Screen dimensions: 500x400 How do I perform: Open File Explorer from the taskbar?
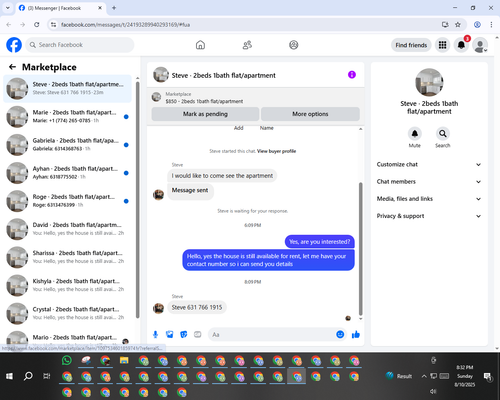pos(124,360)
